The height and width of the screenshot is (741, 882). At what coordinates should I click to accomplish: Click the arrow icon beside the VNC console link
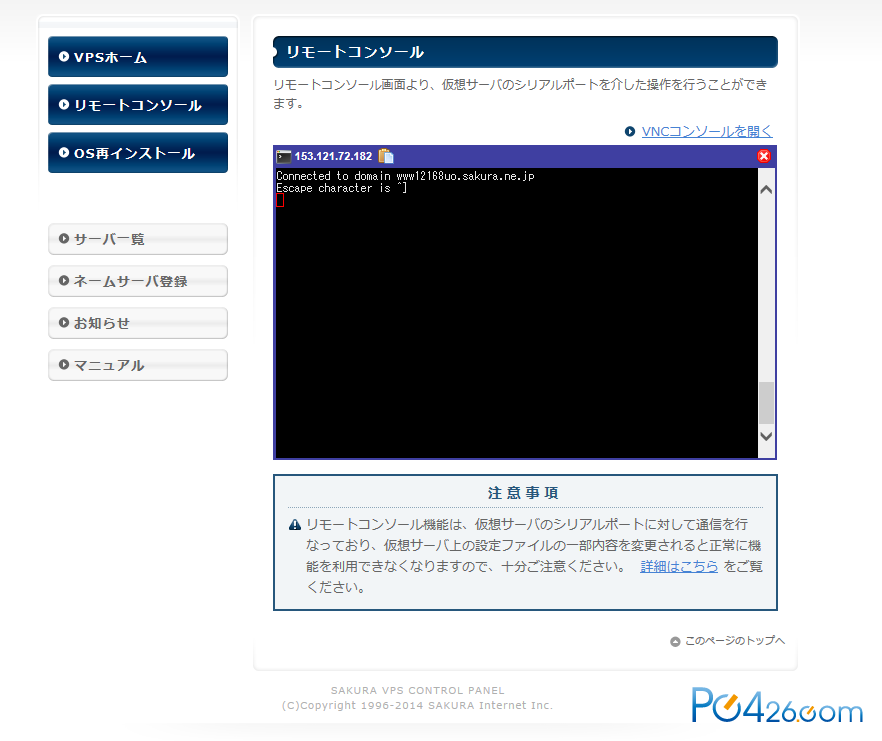(630, 131)
